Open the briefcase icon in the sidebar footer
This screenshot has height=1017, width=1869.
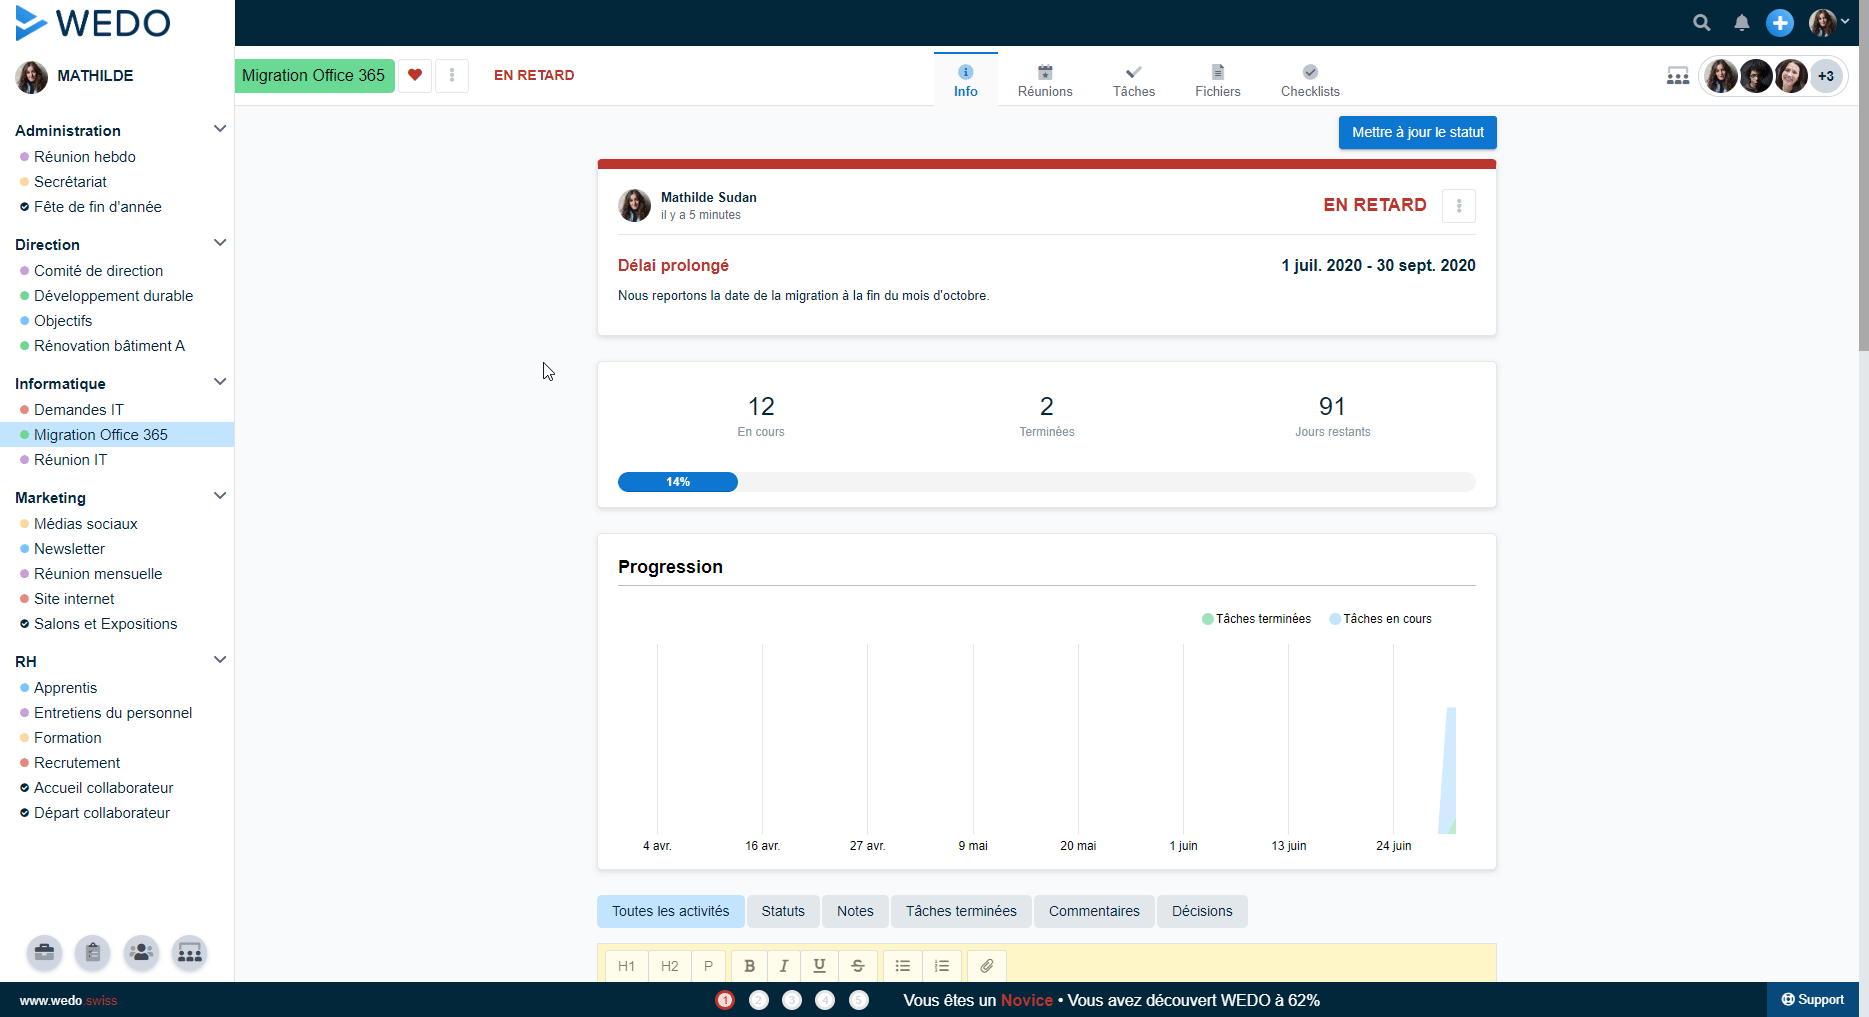tap(45, 952)
